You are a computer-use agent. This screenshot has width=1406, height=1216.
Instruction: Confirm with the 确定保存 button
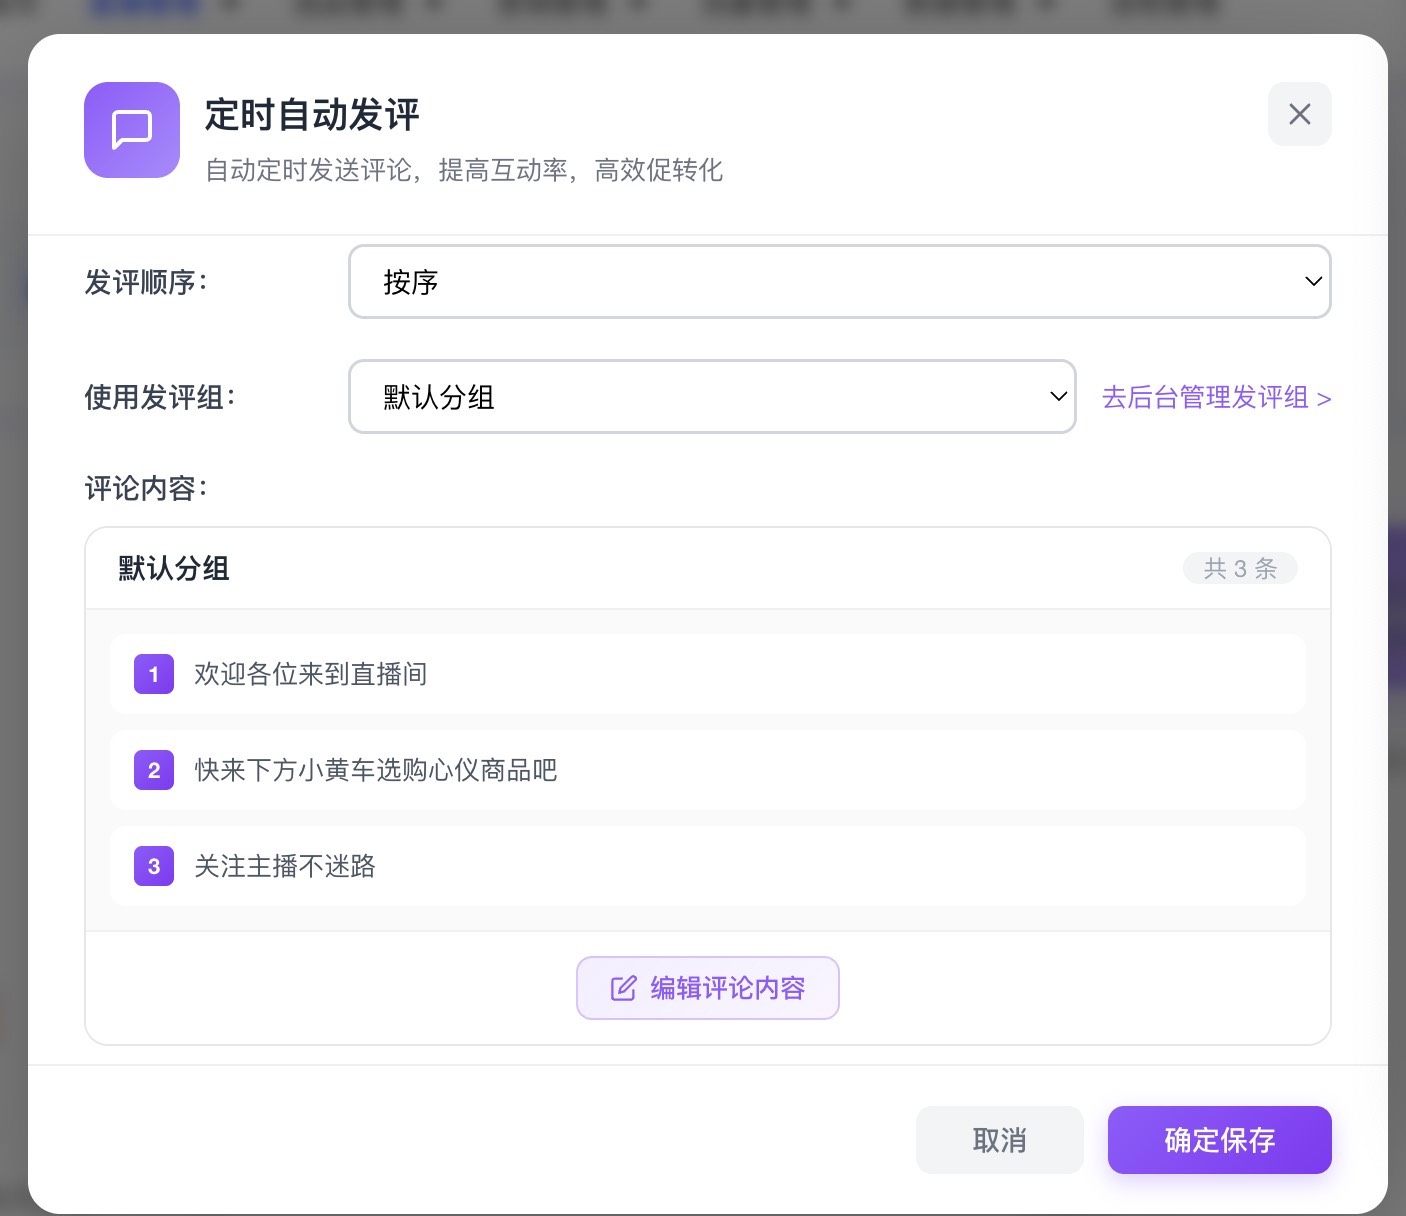[x=1219, y=1140]
